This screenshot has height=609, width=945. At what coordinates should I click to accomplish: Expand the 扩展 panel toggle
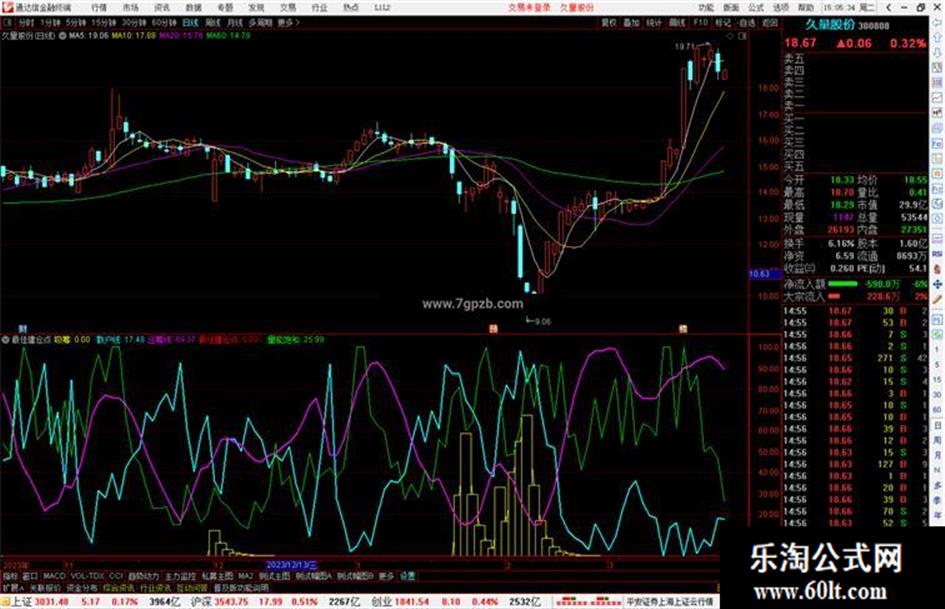[12, 587]
